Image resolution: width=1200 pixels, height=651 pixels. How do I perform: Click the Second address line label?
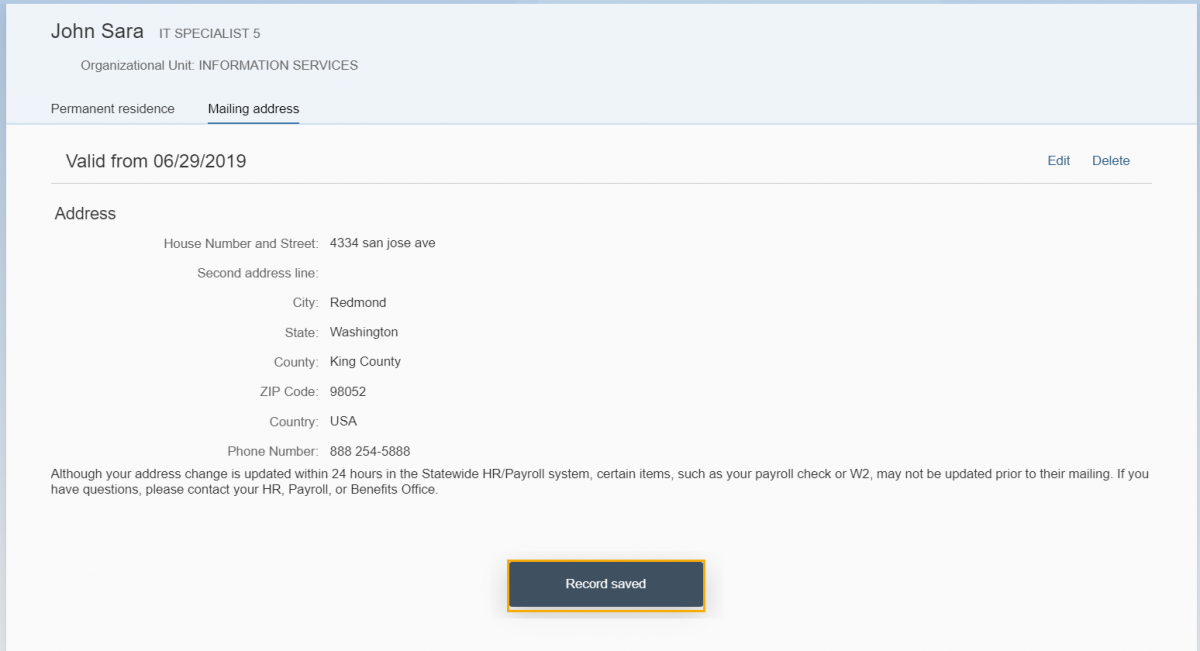(257, 273)
